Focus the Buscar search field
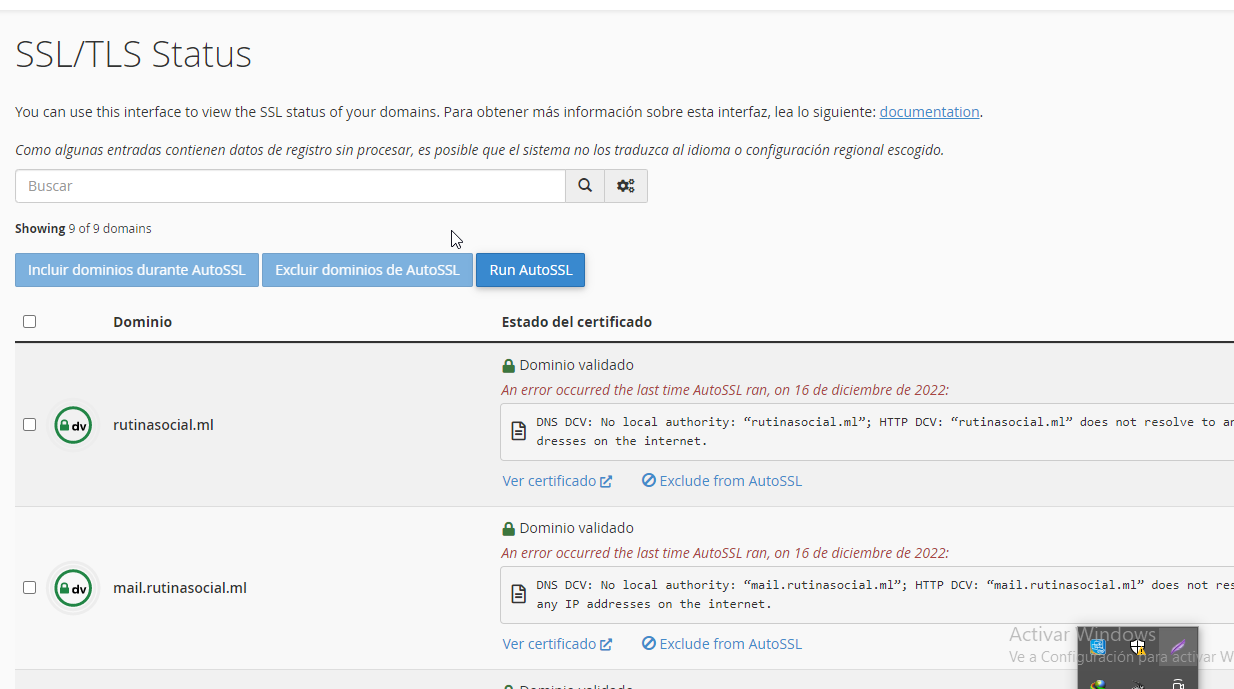 click(x=290, y=186)
